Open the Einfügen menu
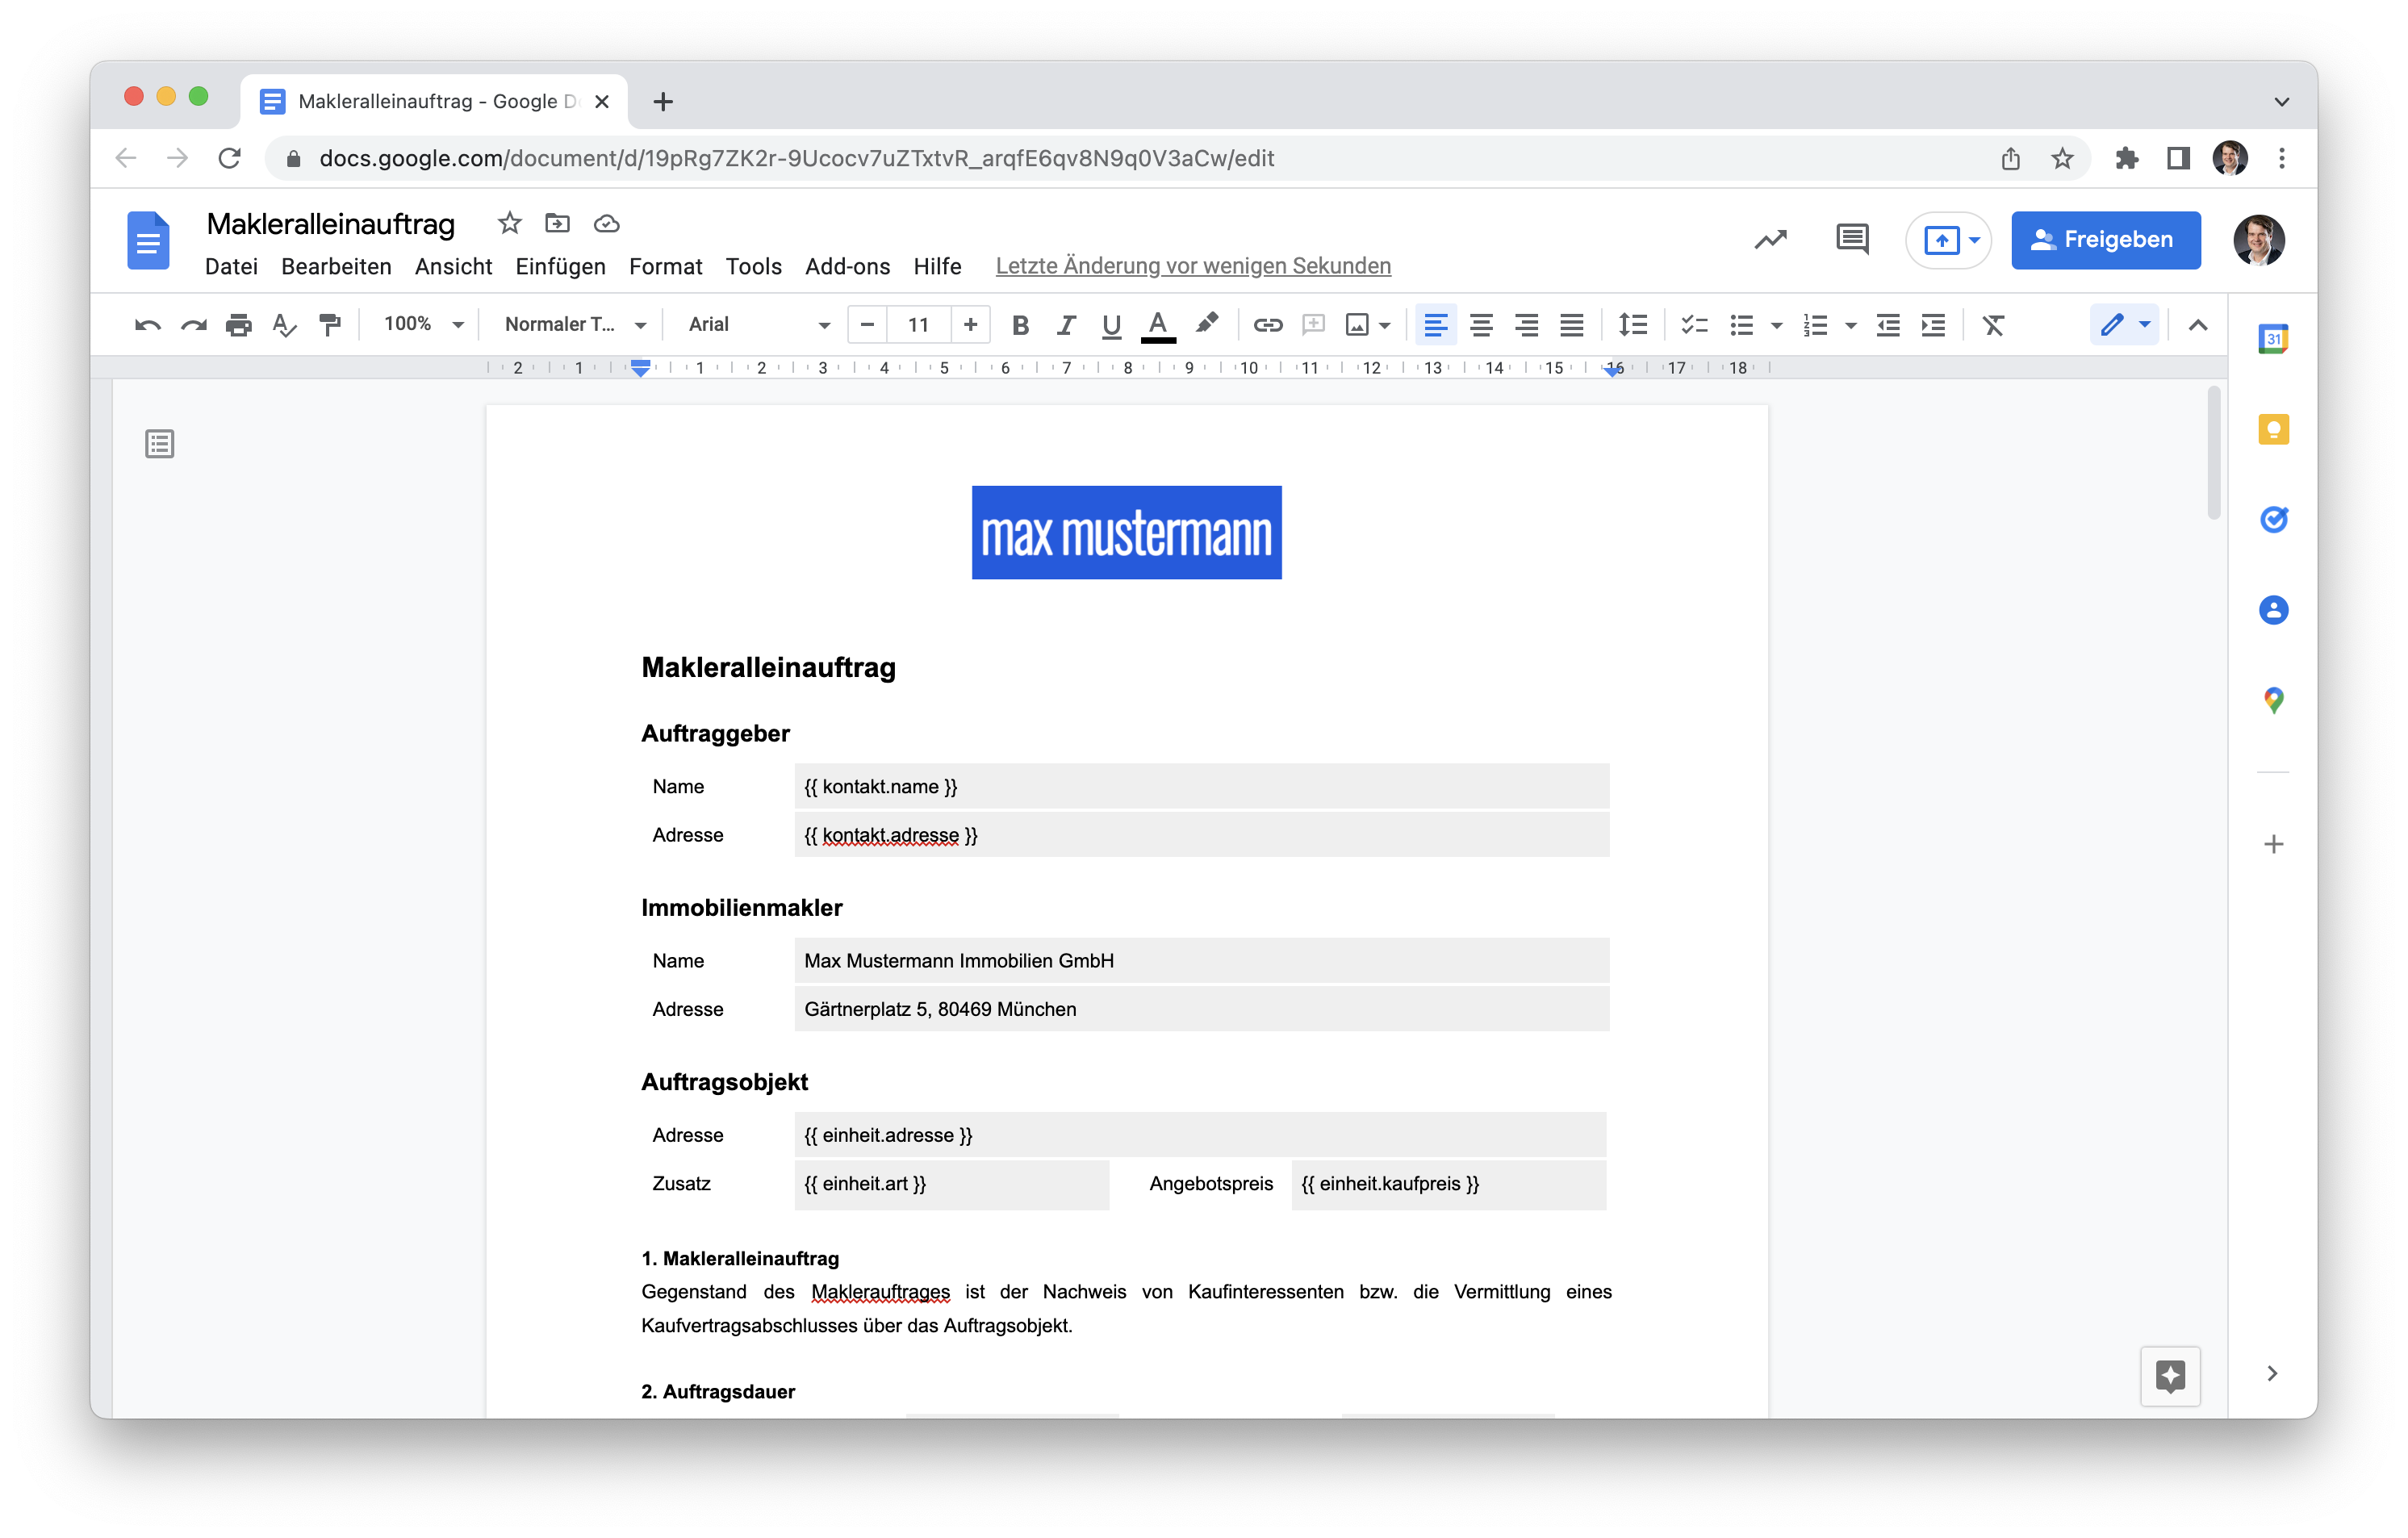Image resolution: width=2408 pixels, height=1538 pixels. pyautogui.click(x=560, y=266)
